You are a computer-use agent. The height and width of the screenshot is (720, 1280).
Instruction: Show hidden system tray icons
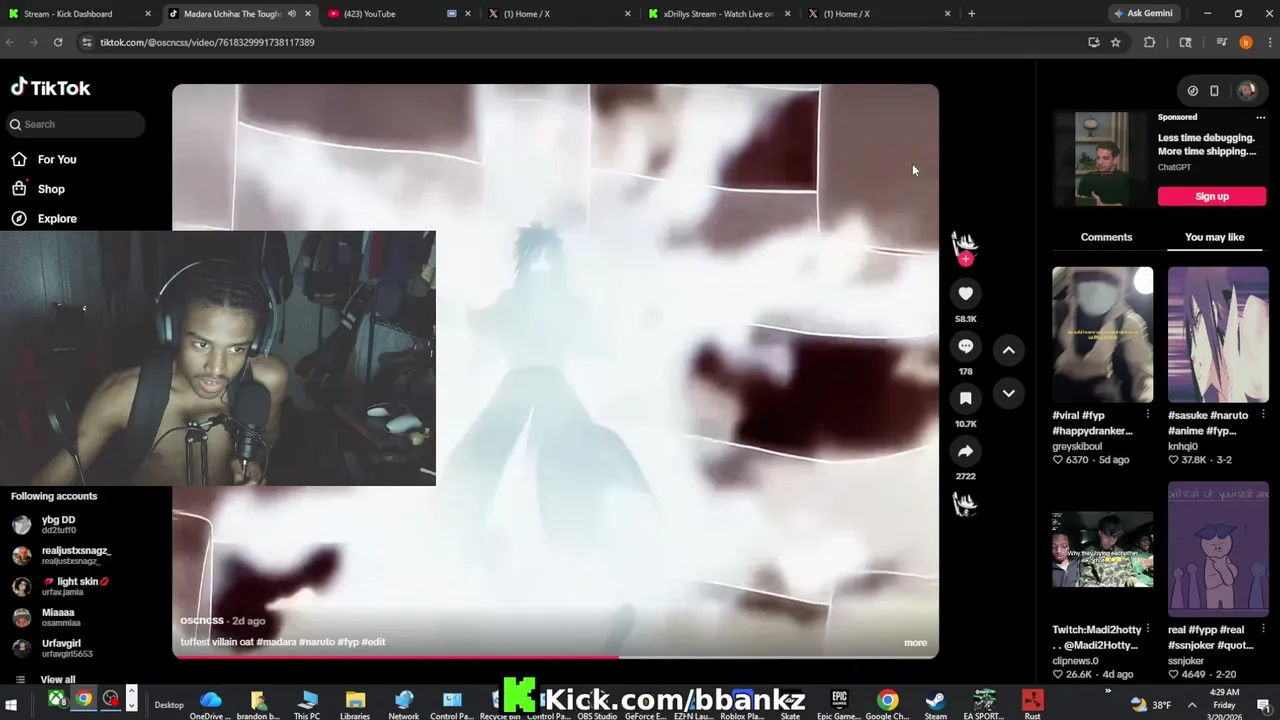1191,704
